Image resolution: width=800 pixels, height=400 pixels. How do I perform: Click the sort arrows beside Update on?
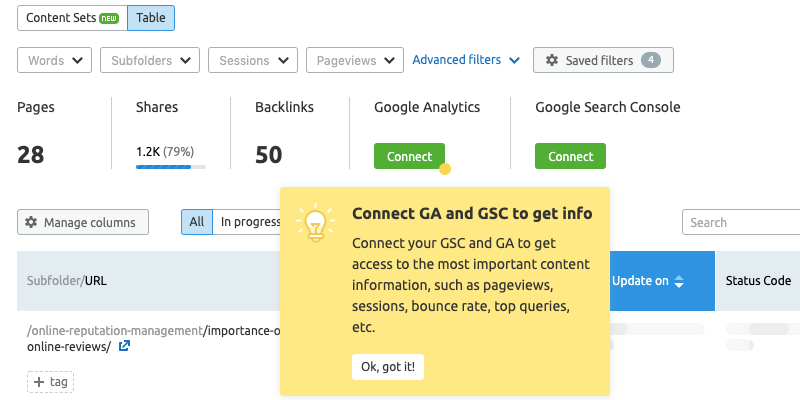679,281
